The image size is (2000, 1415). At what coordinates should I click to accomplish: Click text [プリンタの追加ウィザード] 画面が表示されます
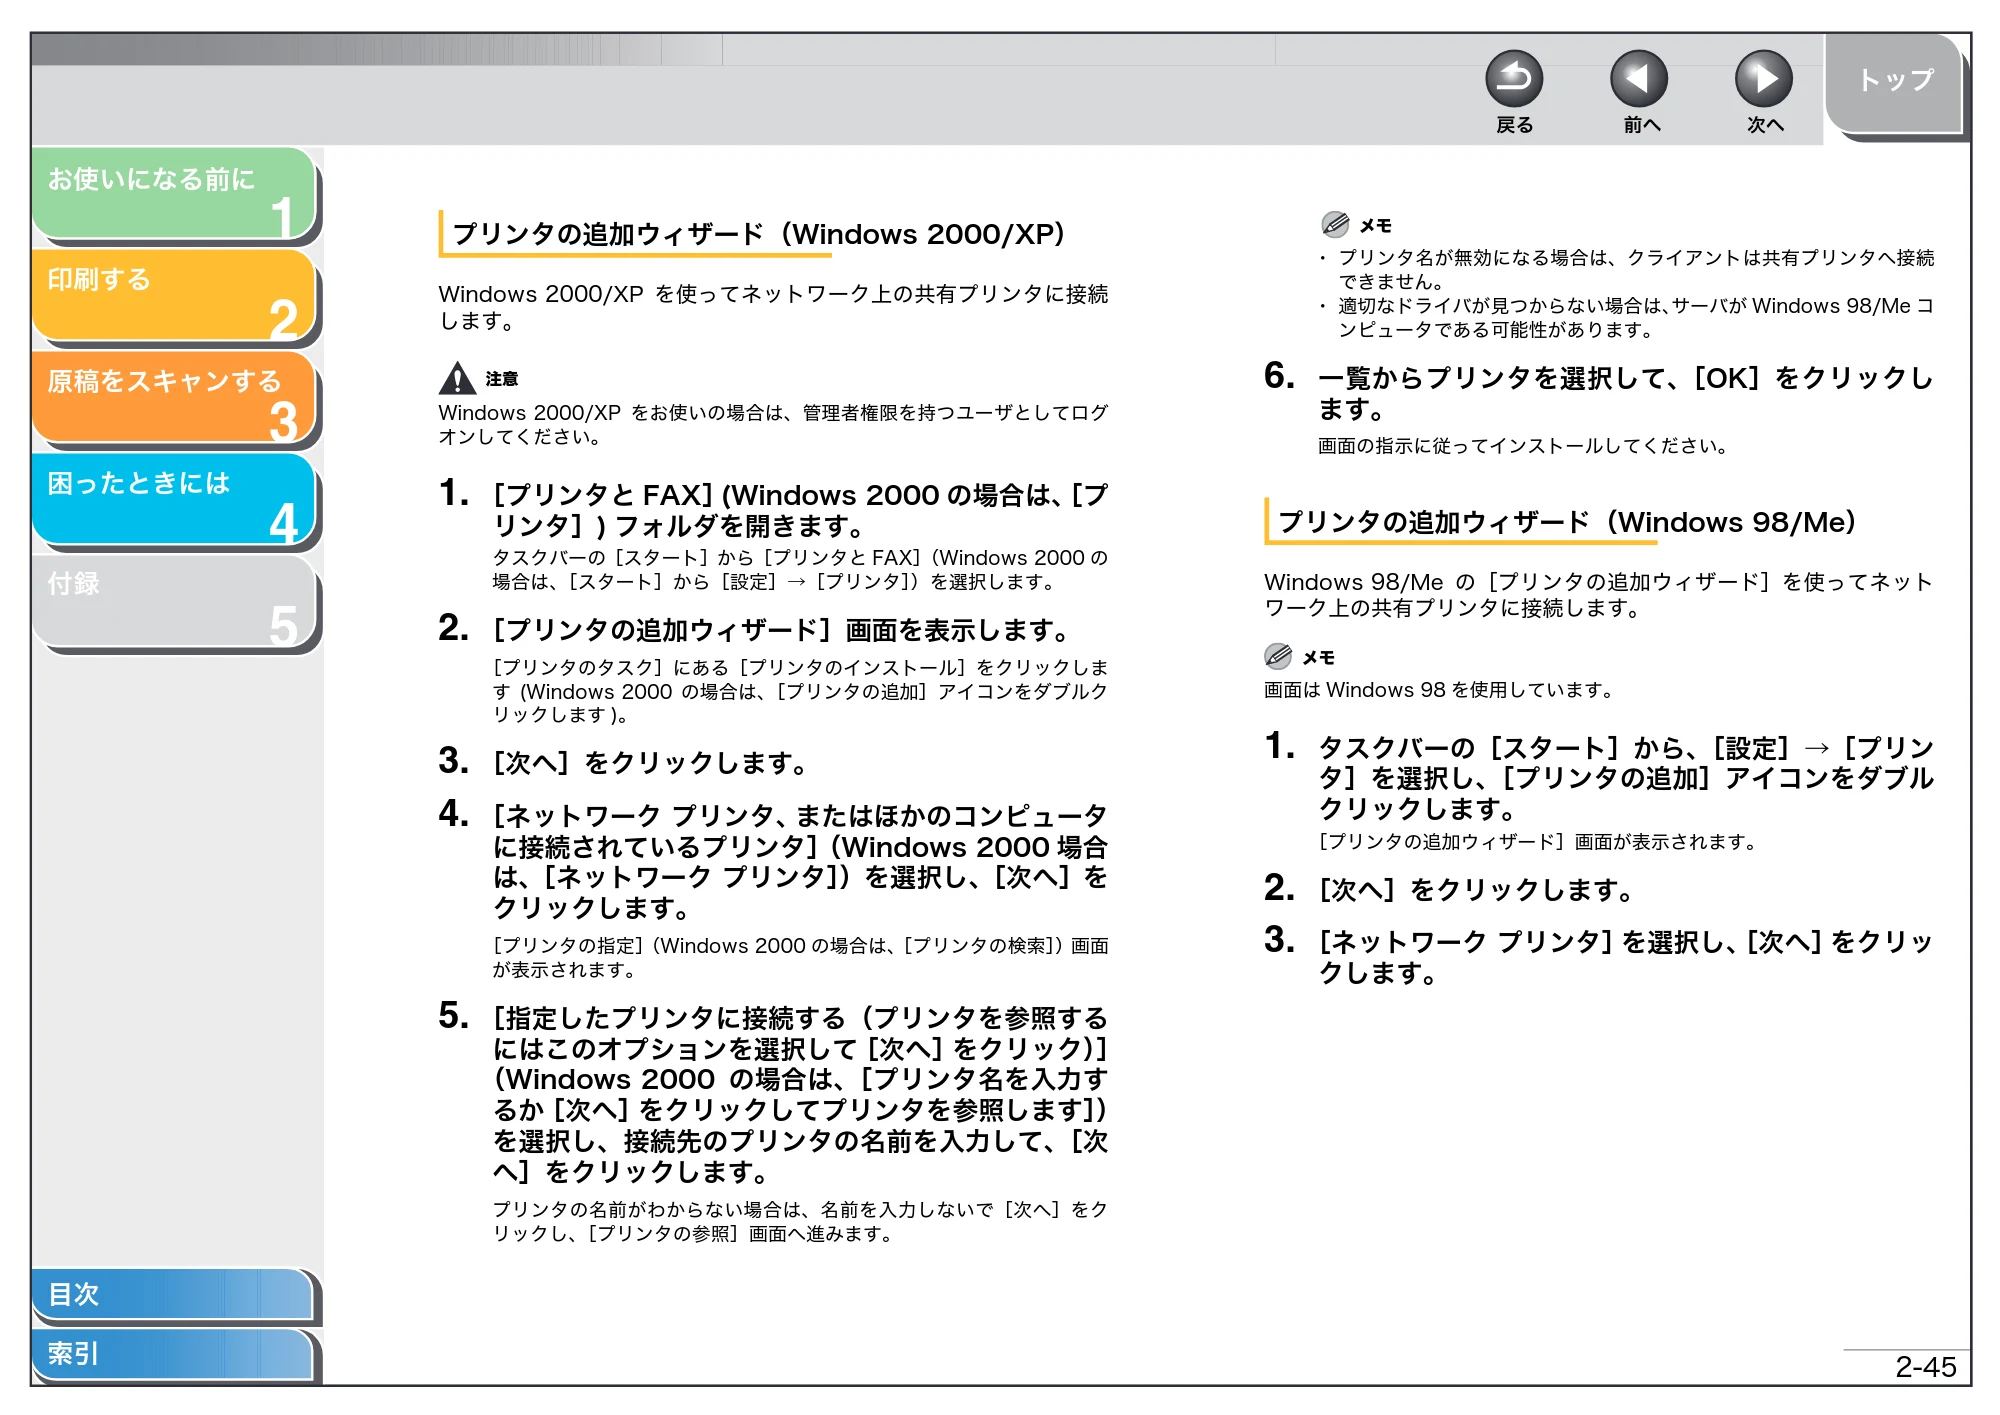click(x=1538, y=842)
